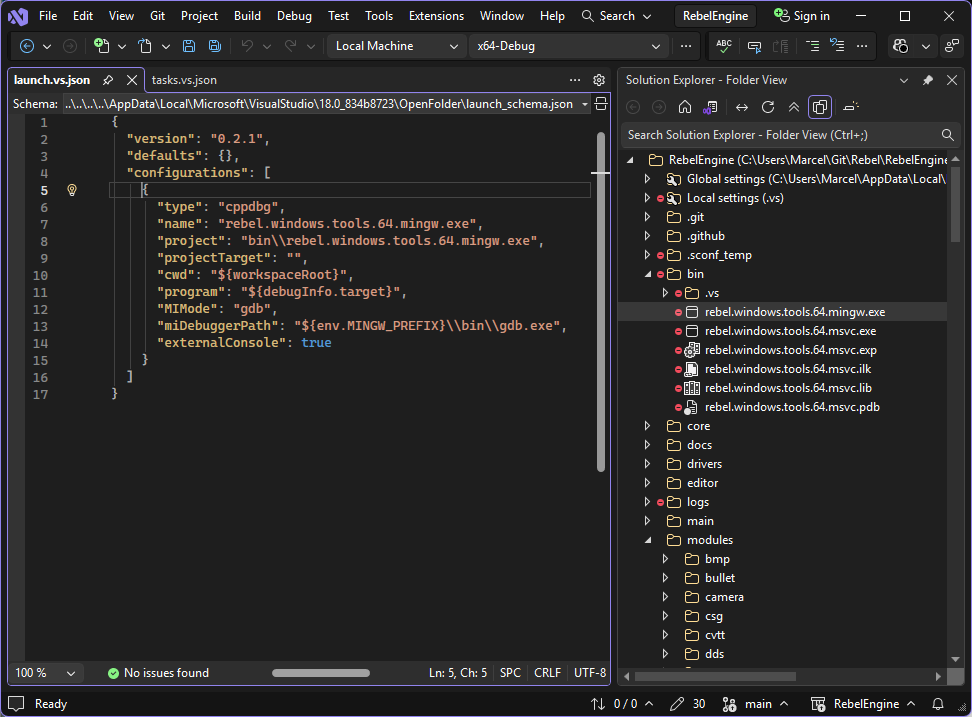Click the pencil pending changes icon

(677, 704)
